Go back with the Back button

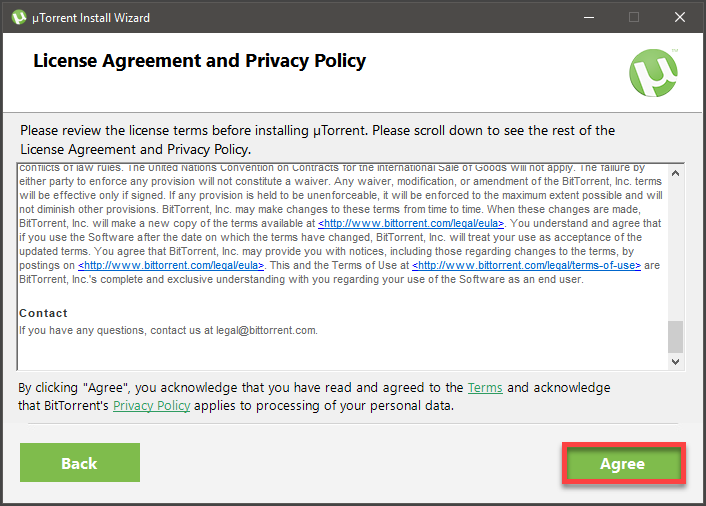point(79,463)
